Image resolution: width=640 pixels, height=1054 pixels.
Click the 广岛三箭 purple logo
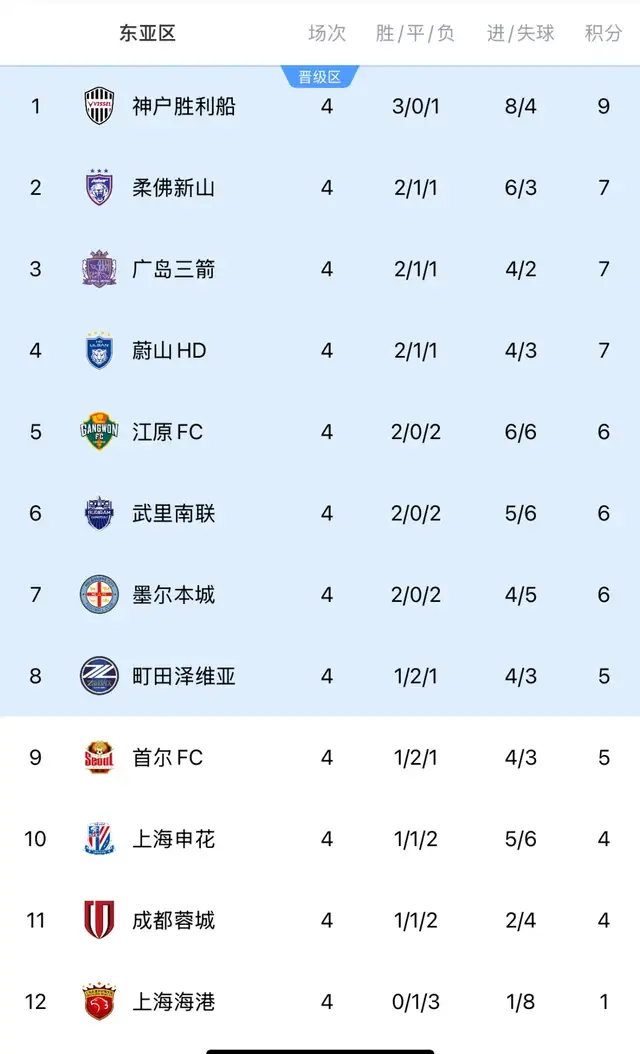tap(99, 269)
